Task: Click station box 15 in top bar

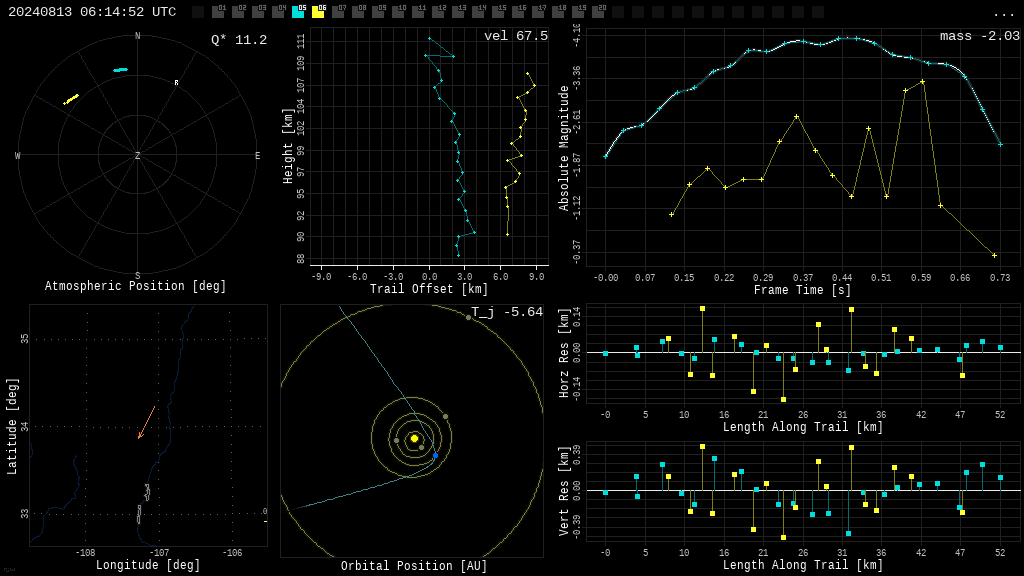Action: 498,12
